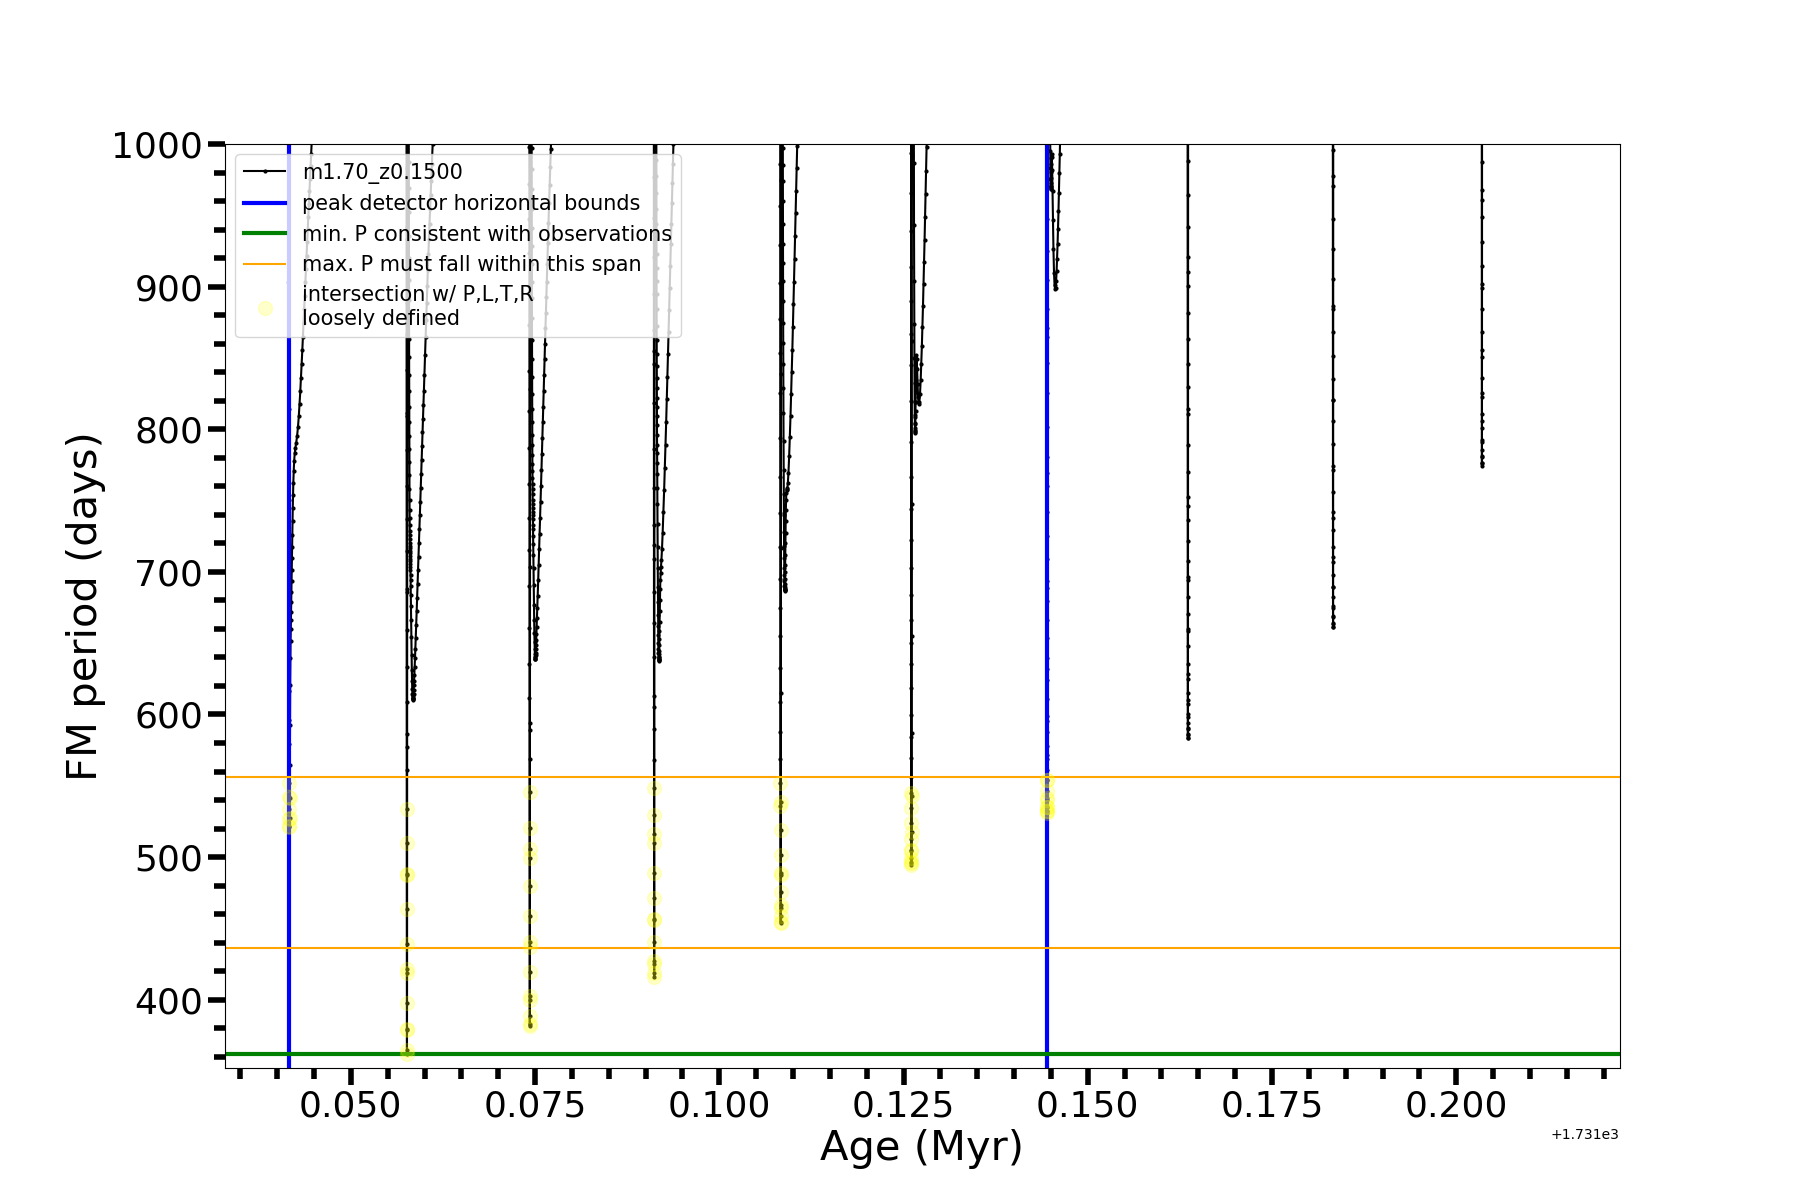Click the 'Age (Myr)' x-axis label

[x=921, y=1146]
